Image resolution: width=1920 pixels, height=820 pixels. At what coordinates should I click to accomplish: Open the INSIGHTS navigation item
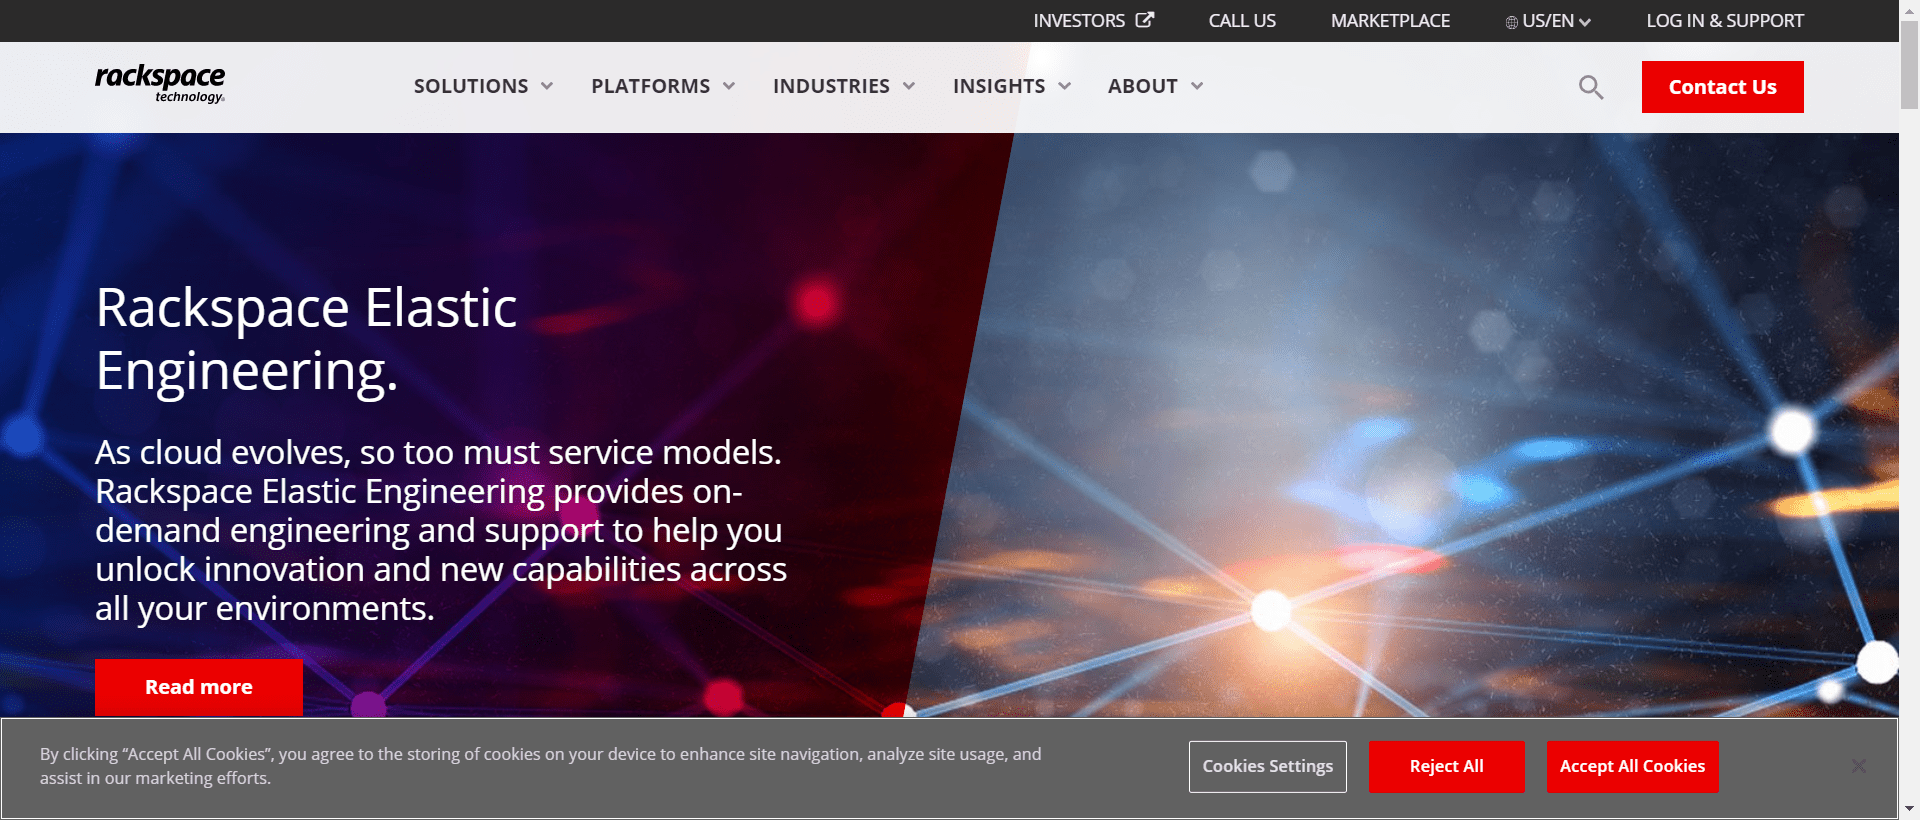[x=999, y=86]
